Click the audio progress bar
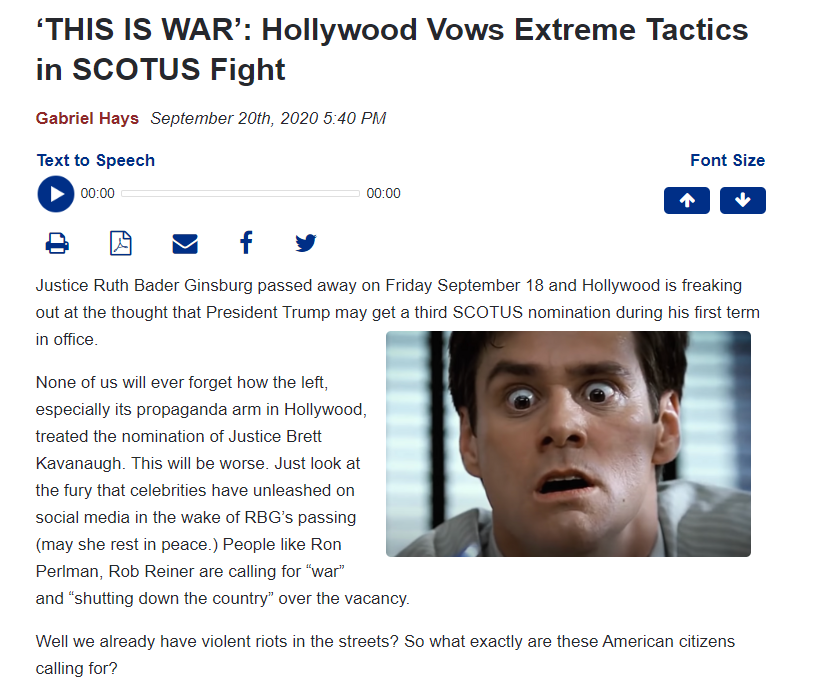Viewport: 820px width, 691px height. [241, 194]
